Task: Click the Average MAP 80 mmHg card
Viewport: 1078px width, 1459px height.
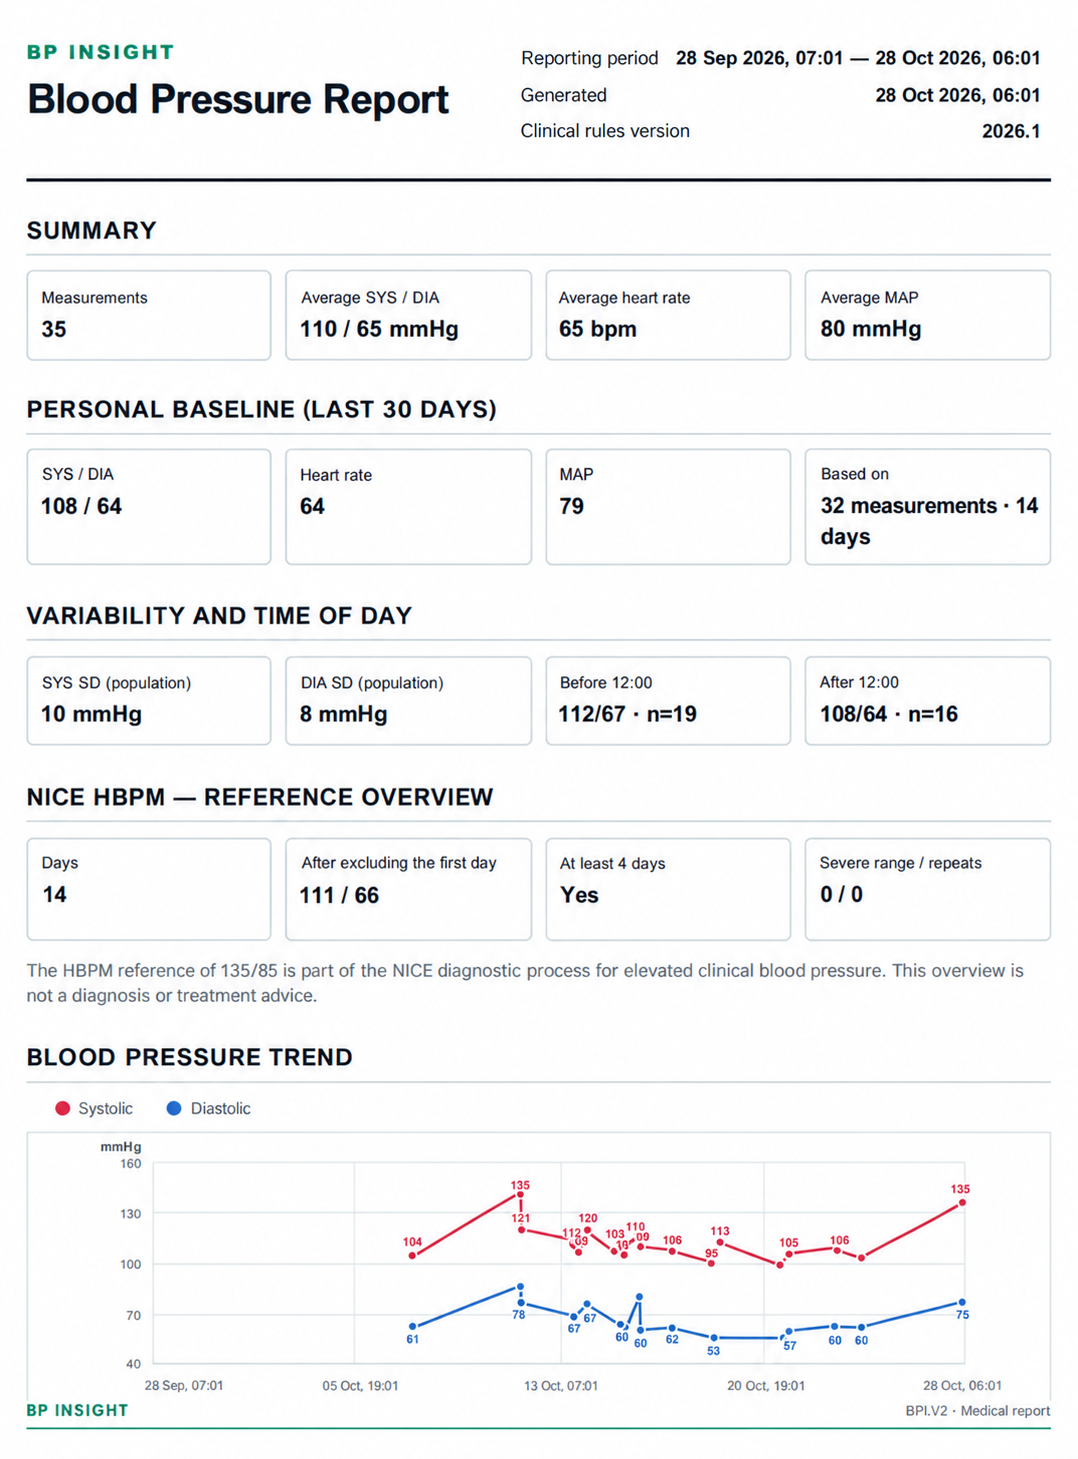Action: tap(927, 315)
